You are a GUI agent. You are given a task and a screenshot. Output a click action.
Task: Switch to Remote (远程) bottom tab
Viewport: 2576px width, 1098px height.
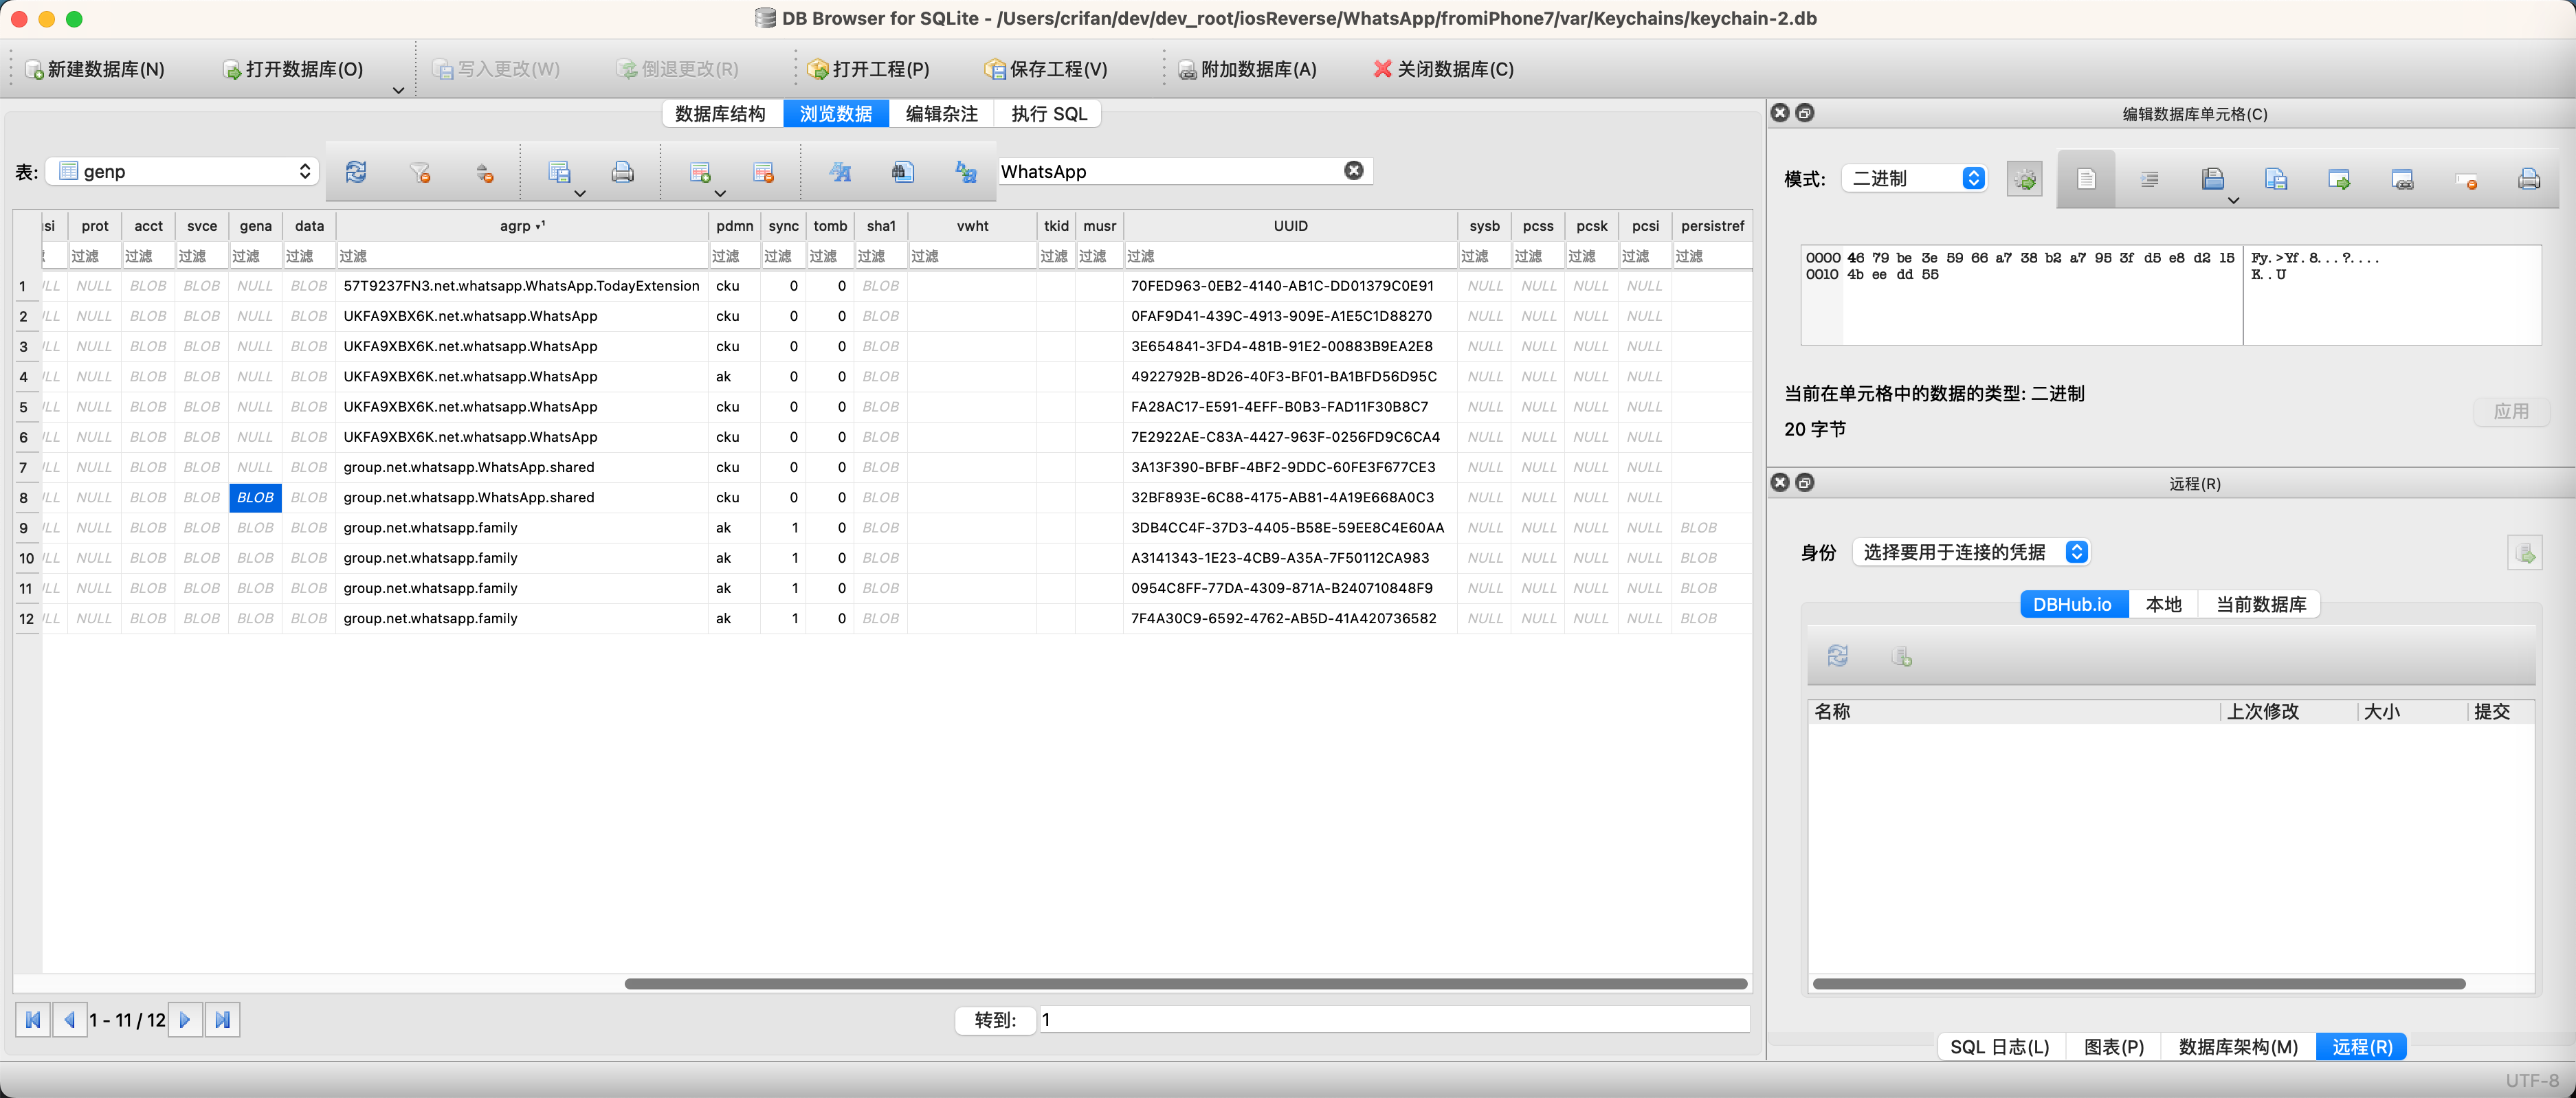pos(2361,1046)
